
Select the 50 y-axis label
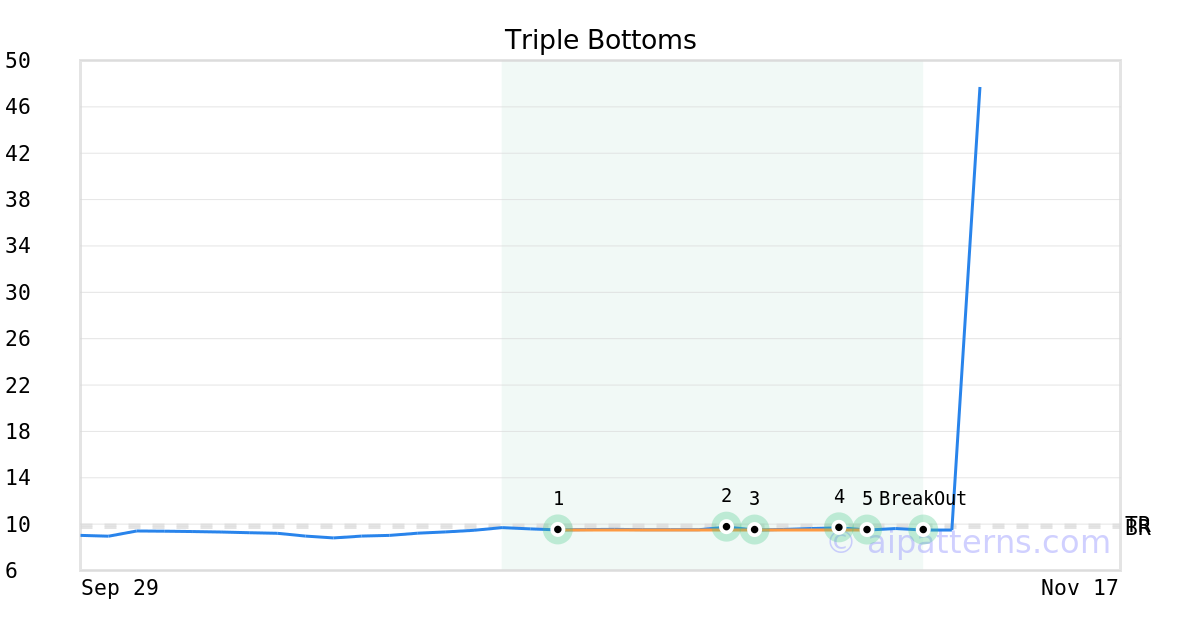point(18,61)
